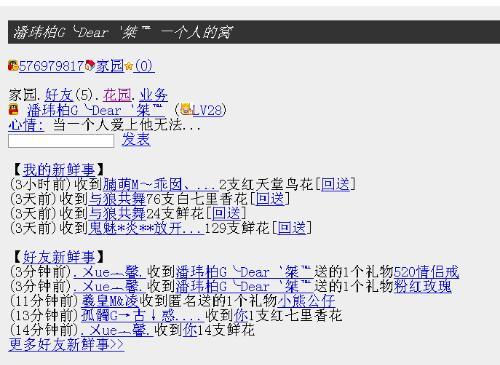Open the 520情侣戒 gift link
This screenshot has width=500, height=365.
(x=426, y=272)
